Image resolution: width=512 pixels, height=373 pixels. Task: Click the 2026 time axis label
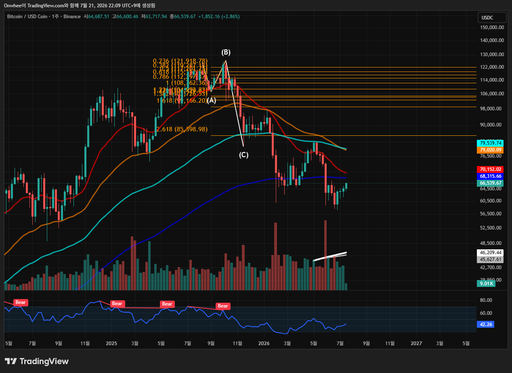coord(264,343)
